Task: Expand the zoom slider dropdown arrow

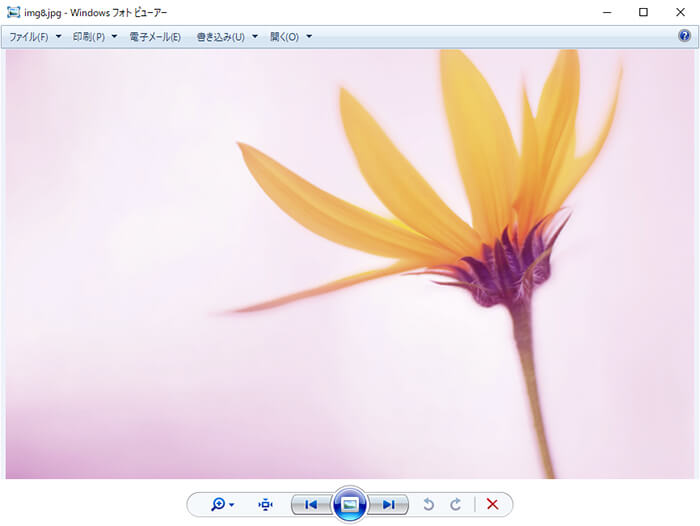Action: pyautogui.click(x=231, y=505)
